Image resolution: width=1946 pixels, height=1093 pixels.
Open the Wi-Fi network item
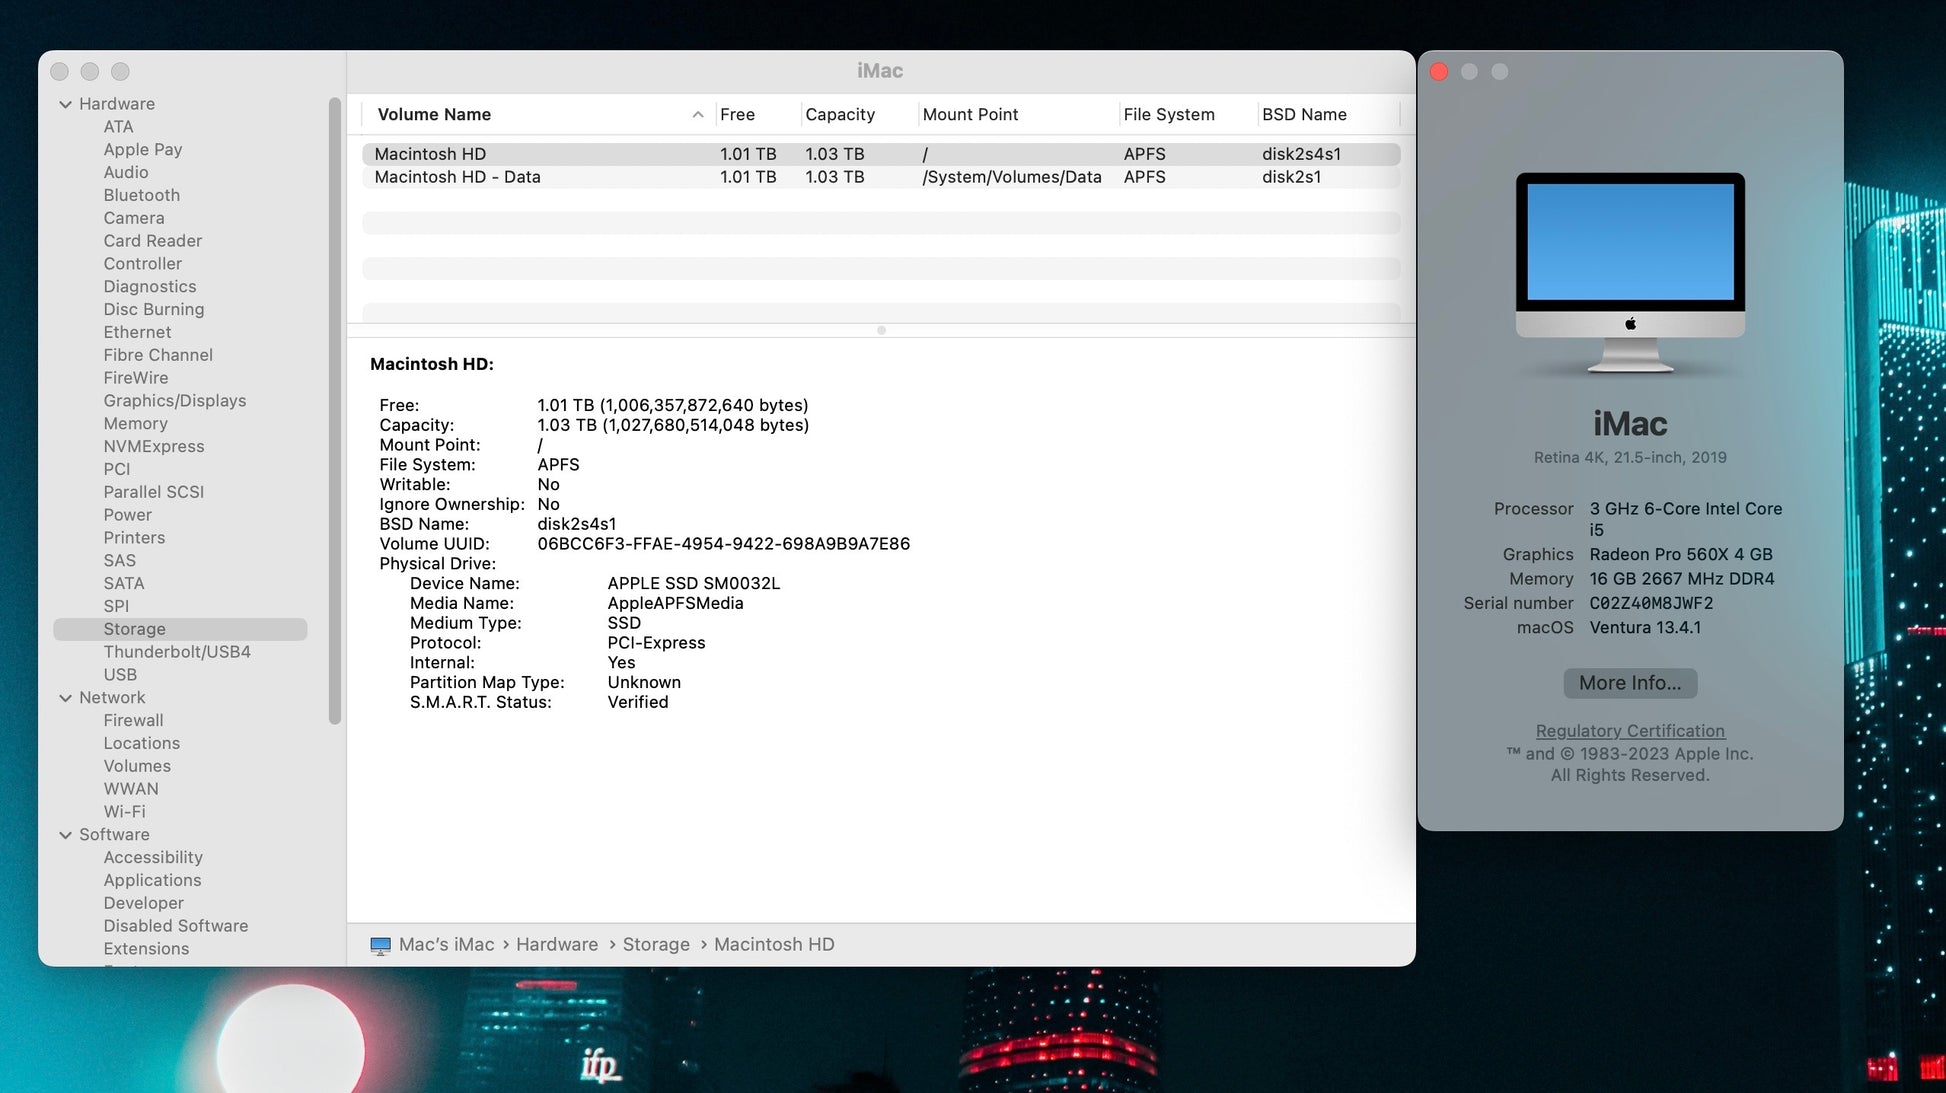coord(124,812)
